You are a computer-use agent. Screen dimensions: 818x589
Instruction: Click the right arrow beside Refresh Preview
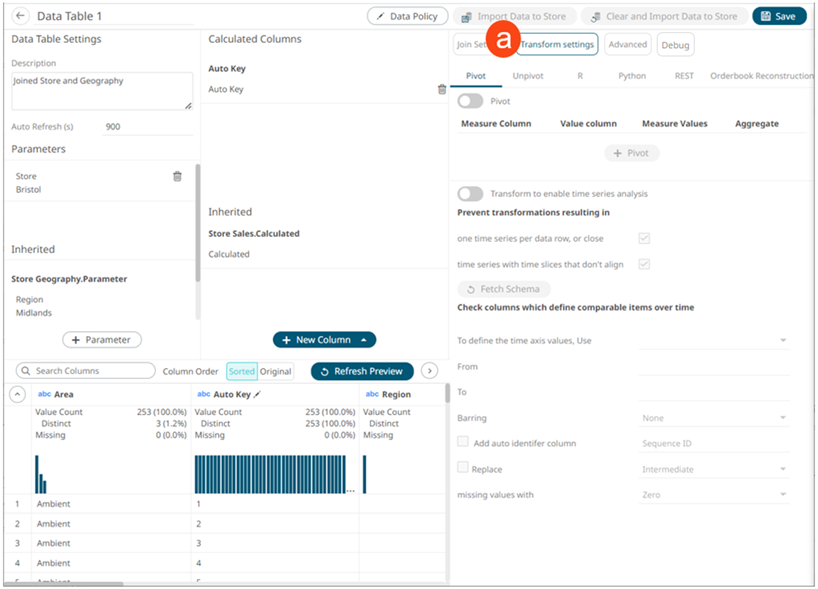point(430,371)
